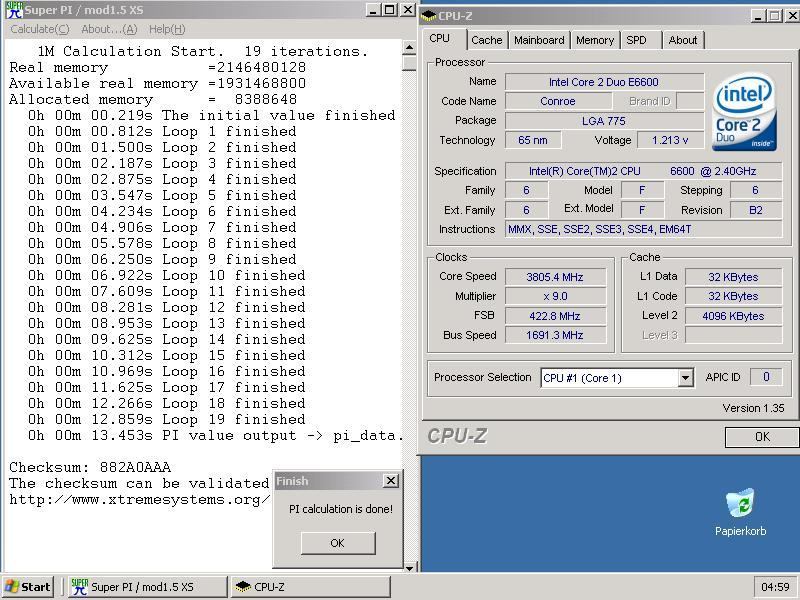Image resolution: width=800 pixels, height=600 pixels.
Task: Click the Code Name value 'Conroe'
Action: coord(558,101)
